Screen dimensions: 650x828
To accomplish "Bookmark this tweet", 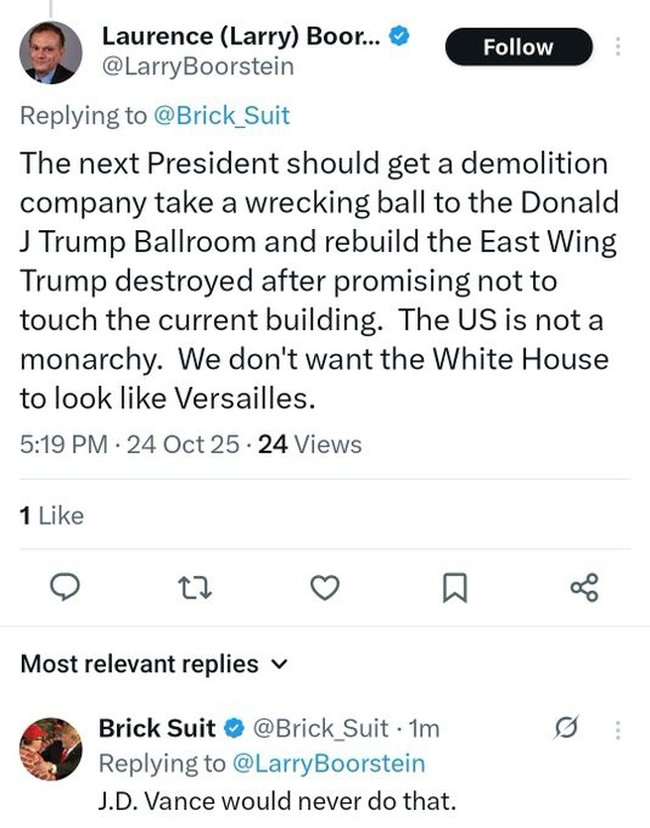I will pyautogui.click(x=455, y=589).
